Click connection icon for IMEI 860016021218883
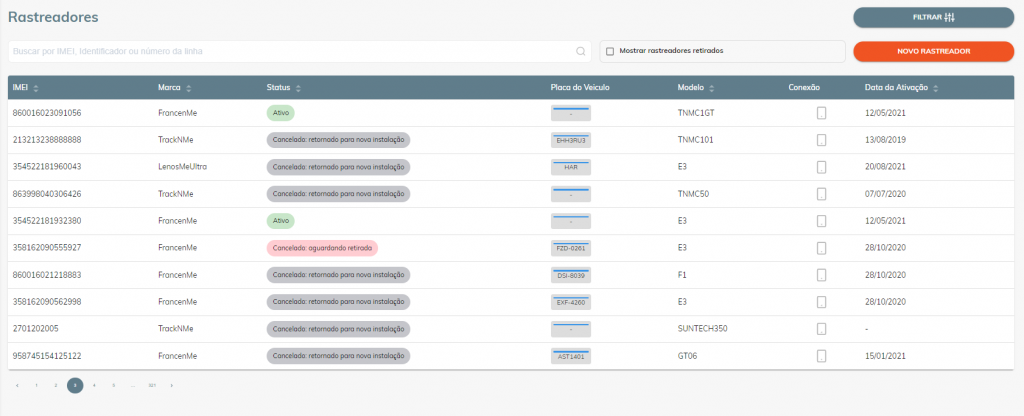1024x416 pixels. [821, 275]
